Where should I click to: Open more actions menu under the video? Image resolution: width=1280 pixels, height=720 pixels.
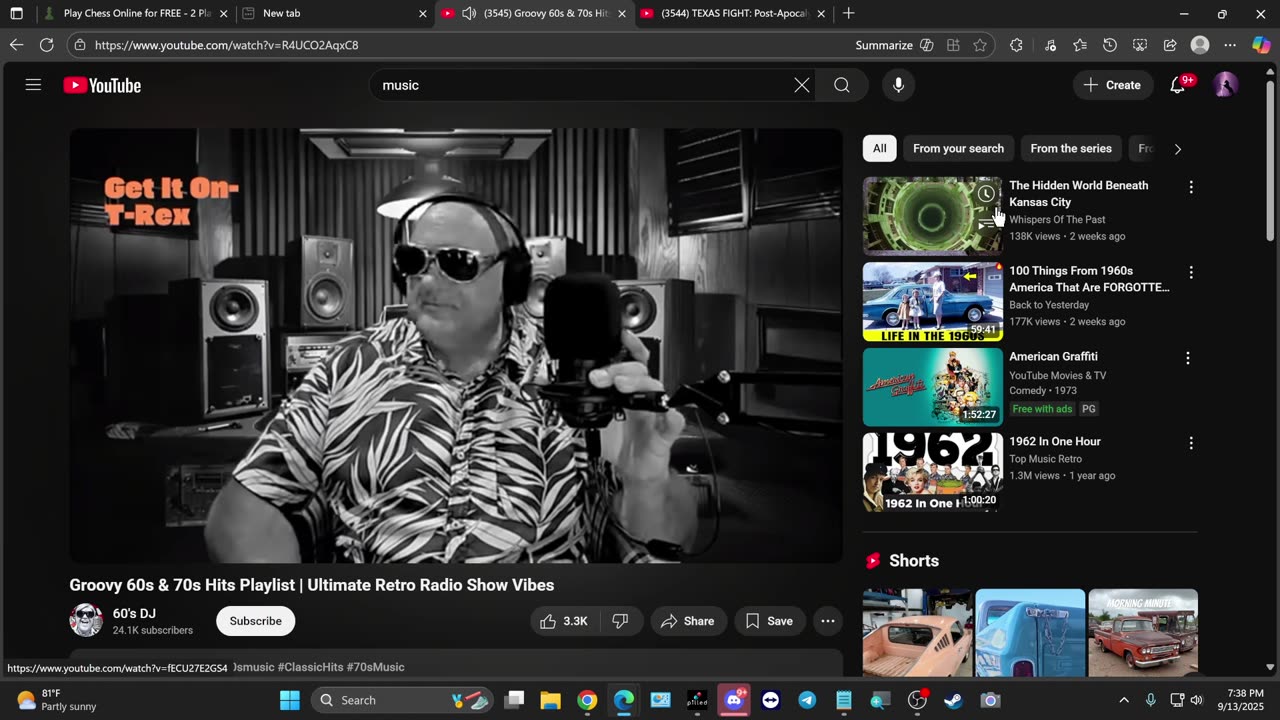pyautogui.click(x=828, y=621)
